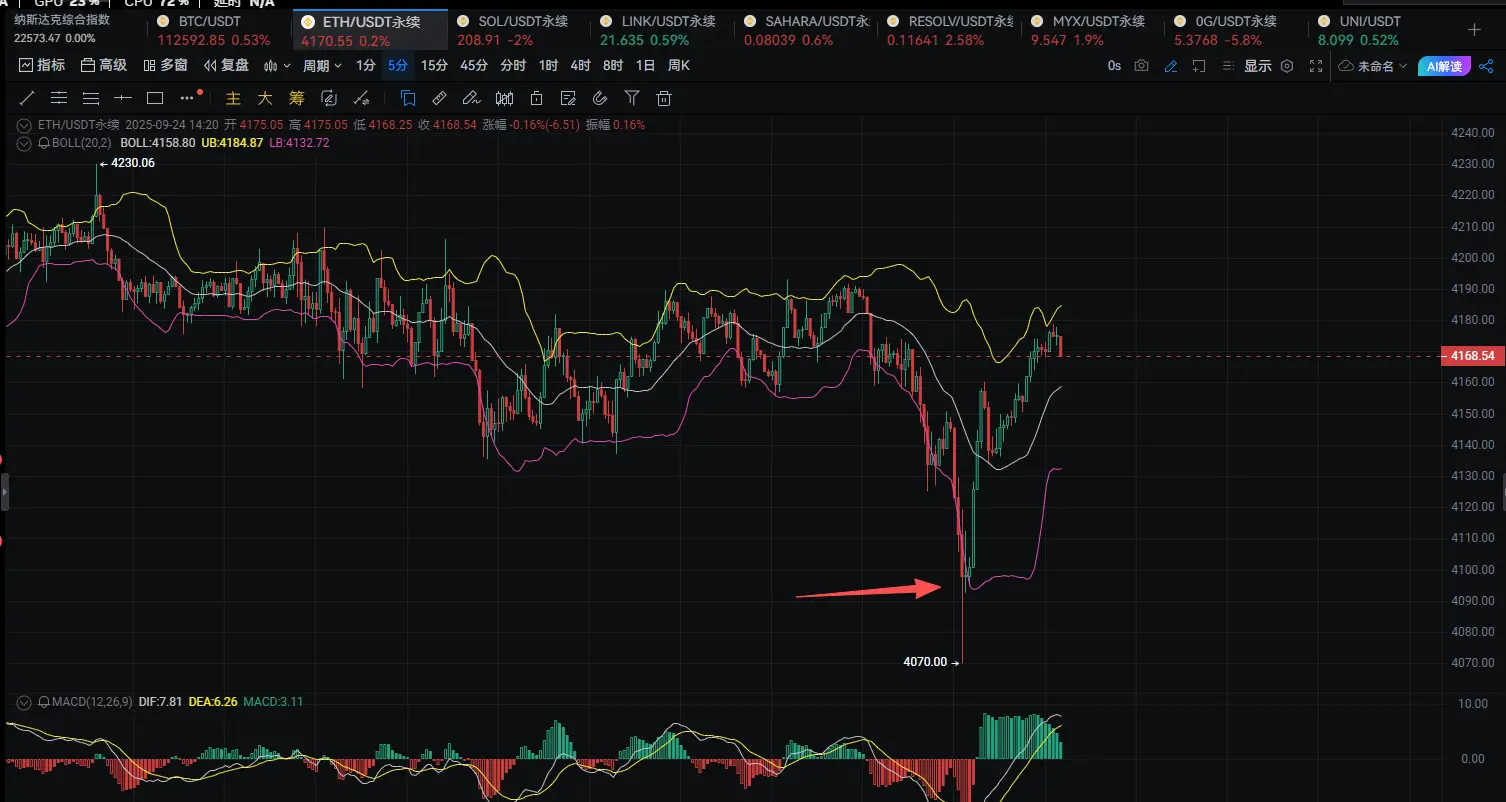Select the rectangle drawing tool
1506x802 pixels.
[x=155, y=98]
